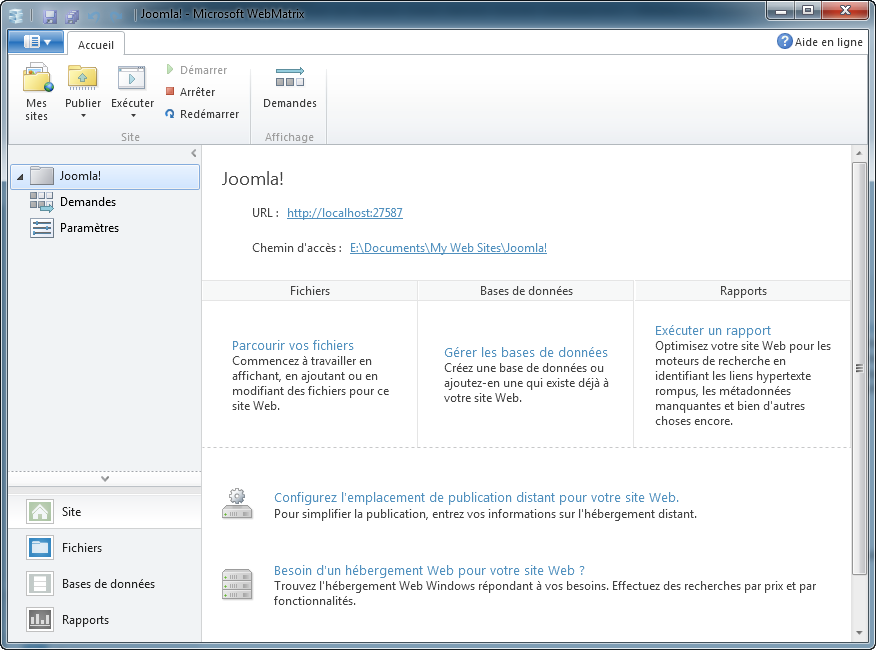This screenshot has width=876, height=650.
Task: Click Parcourir vos fichiers
Action: (292, 345)
